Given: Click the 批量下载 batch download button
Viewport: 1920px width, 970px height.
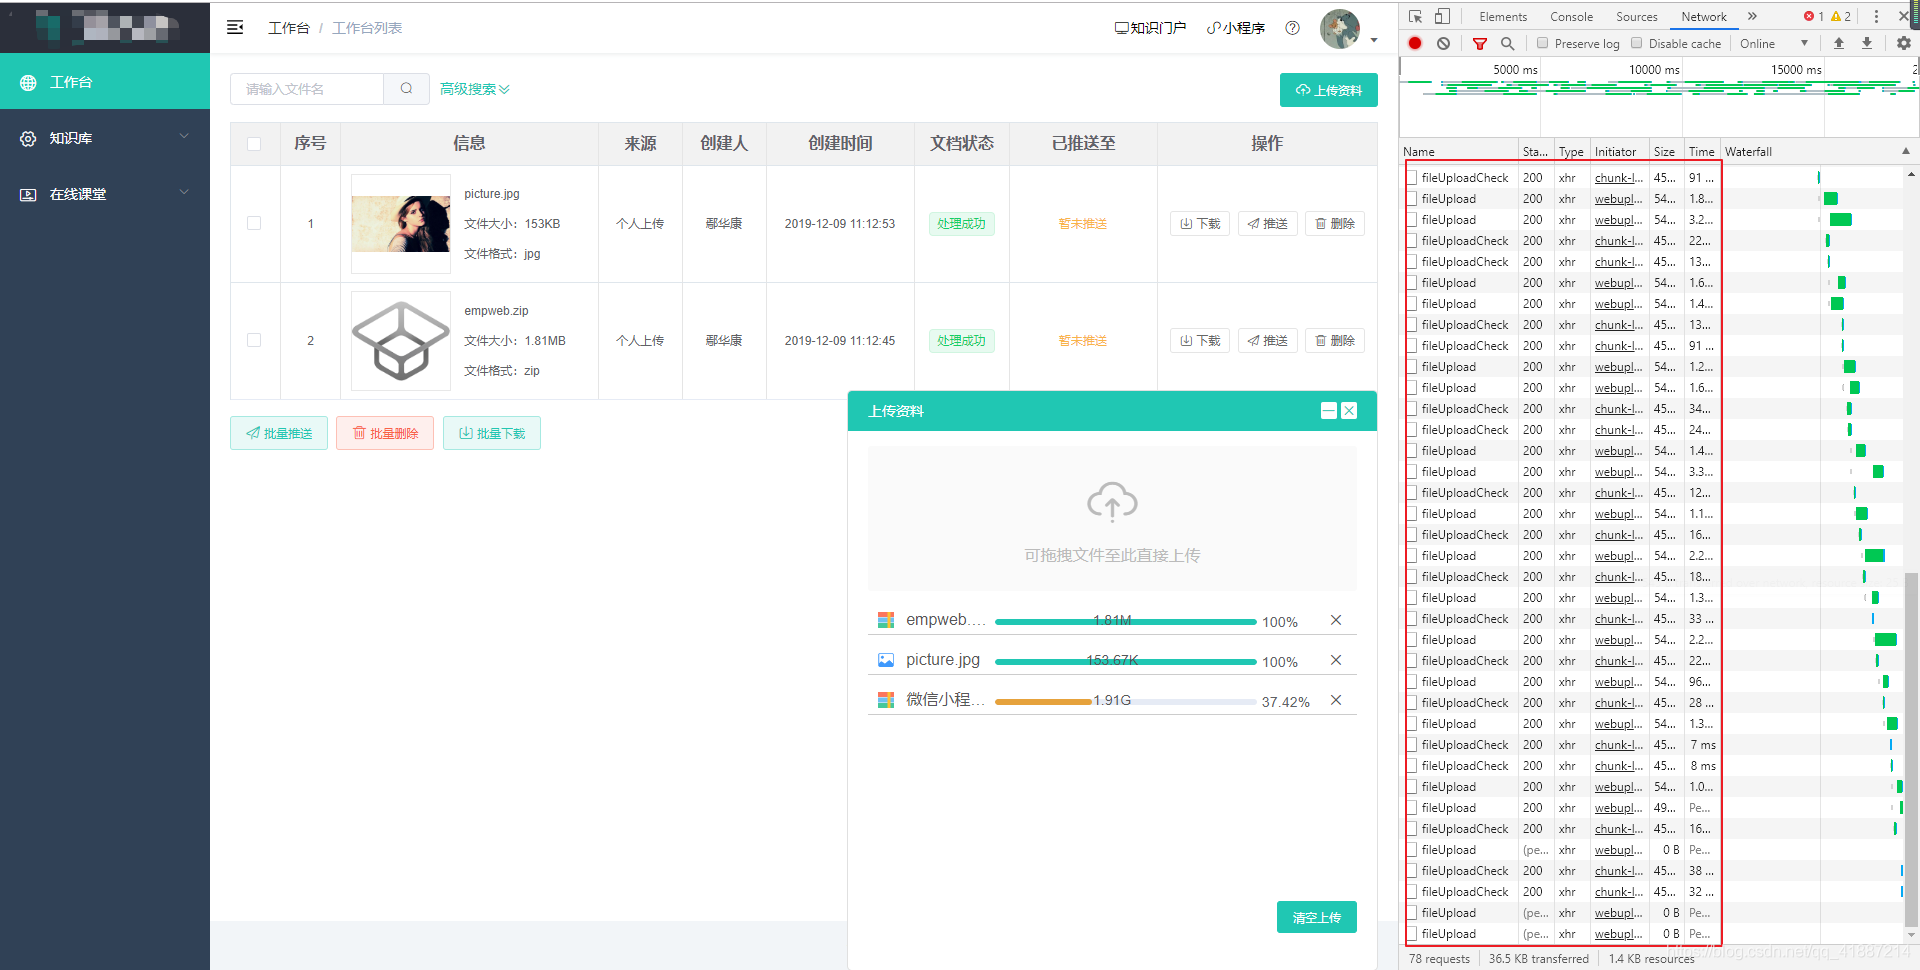Looking at the screenshot, I should point(491,433).
